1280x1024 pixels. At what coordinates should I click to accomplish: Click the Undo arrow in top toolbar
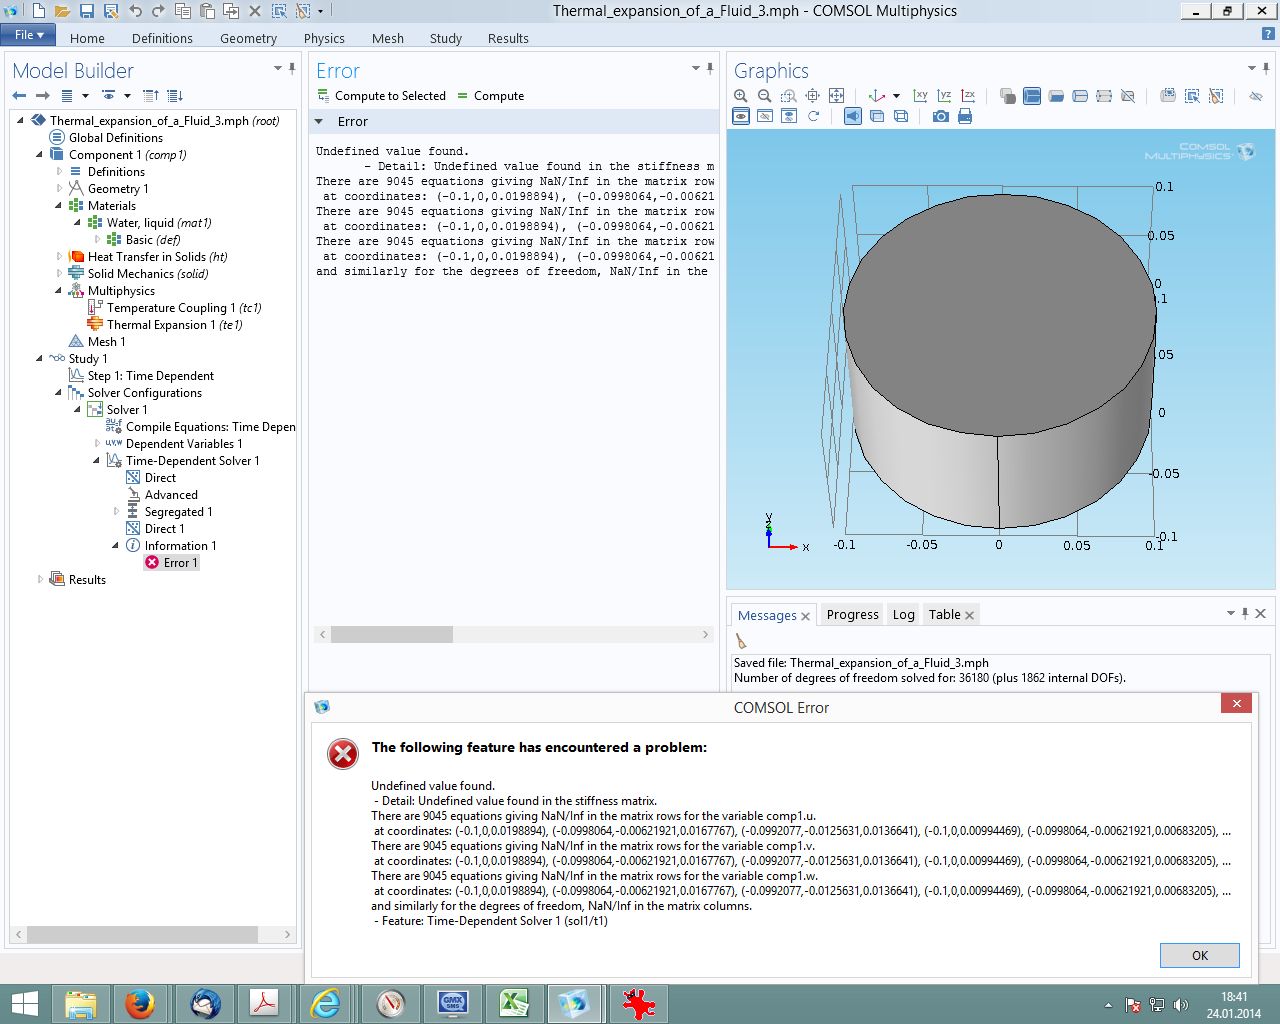tap(135, 11)
